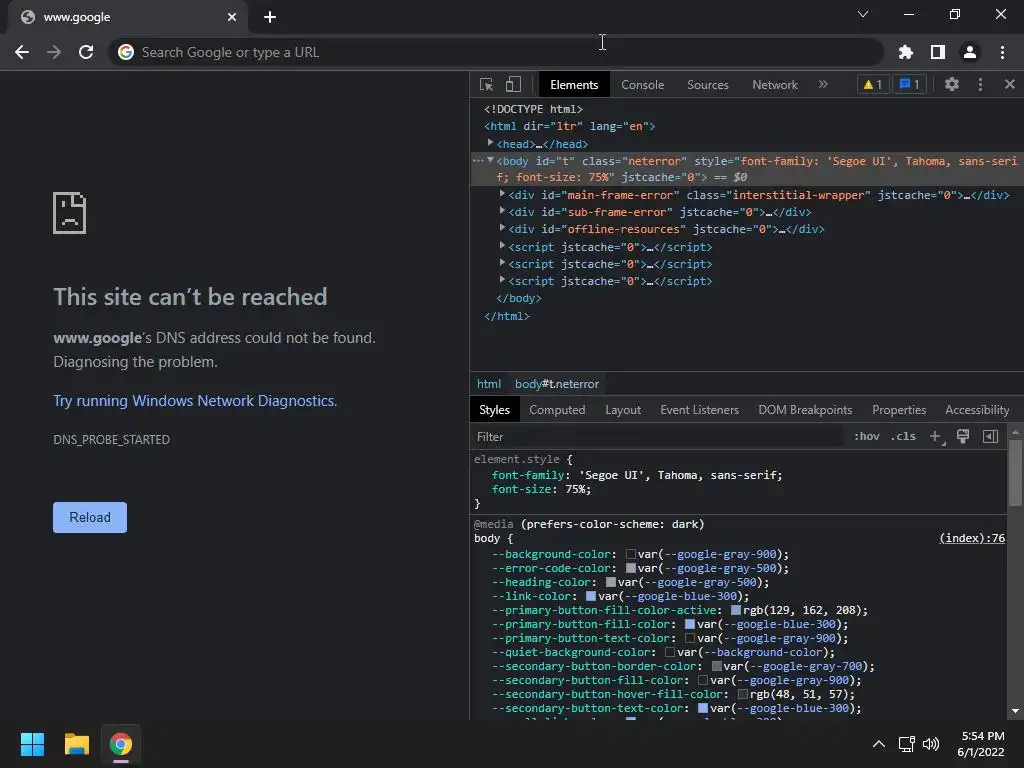
Task: Click the tab search chevron
Action: 863,14
